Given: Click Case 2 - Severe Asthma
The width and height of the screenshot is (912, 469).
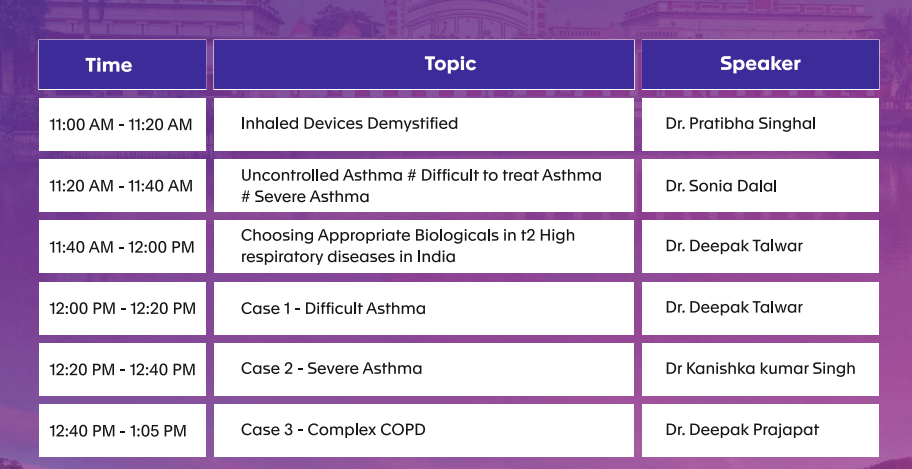Looking at the screenshot, I should [x=331, y=369].
